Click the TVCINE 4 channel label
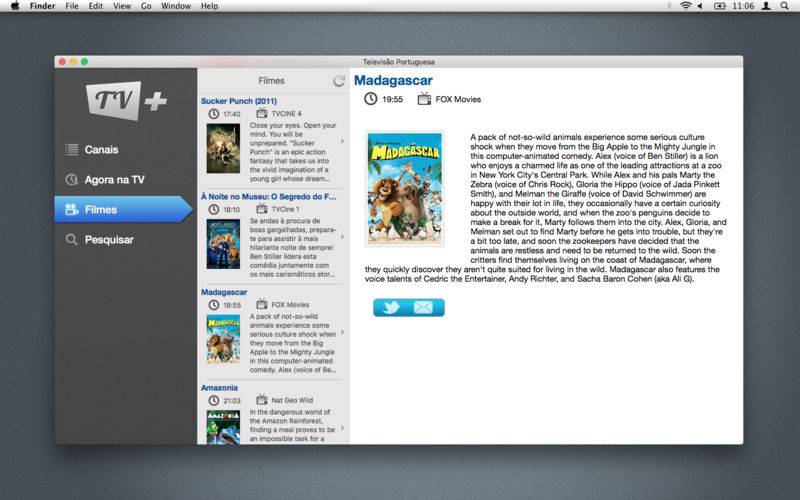The height and width of the screenshot is (500, 800). tap(287, 114)
